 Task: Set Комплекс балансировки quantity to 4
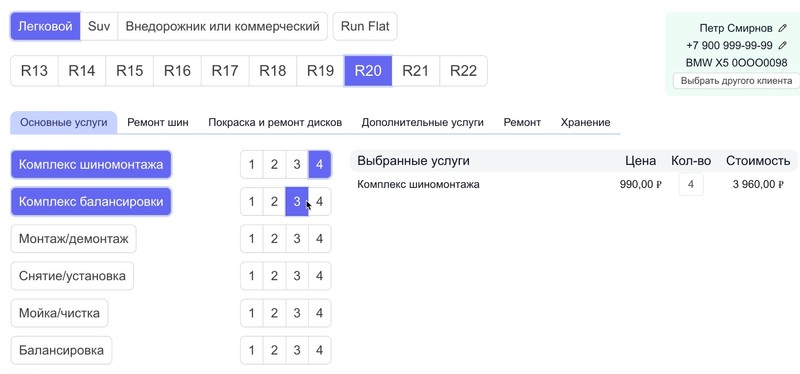pyautogui.click(x=319, y=202)
